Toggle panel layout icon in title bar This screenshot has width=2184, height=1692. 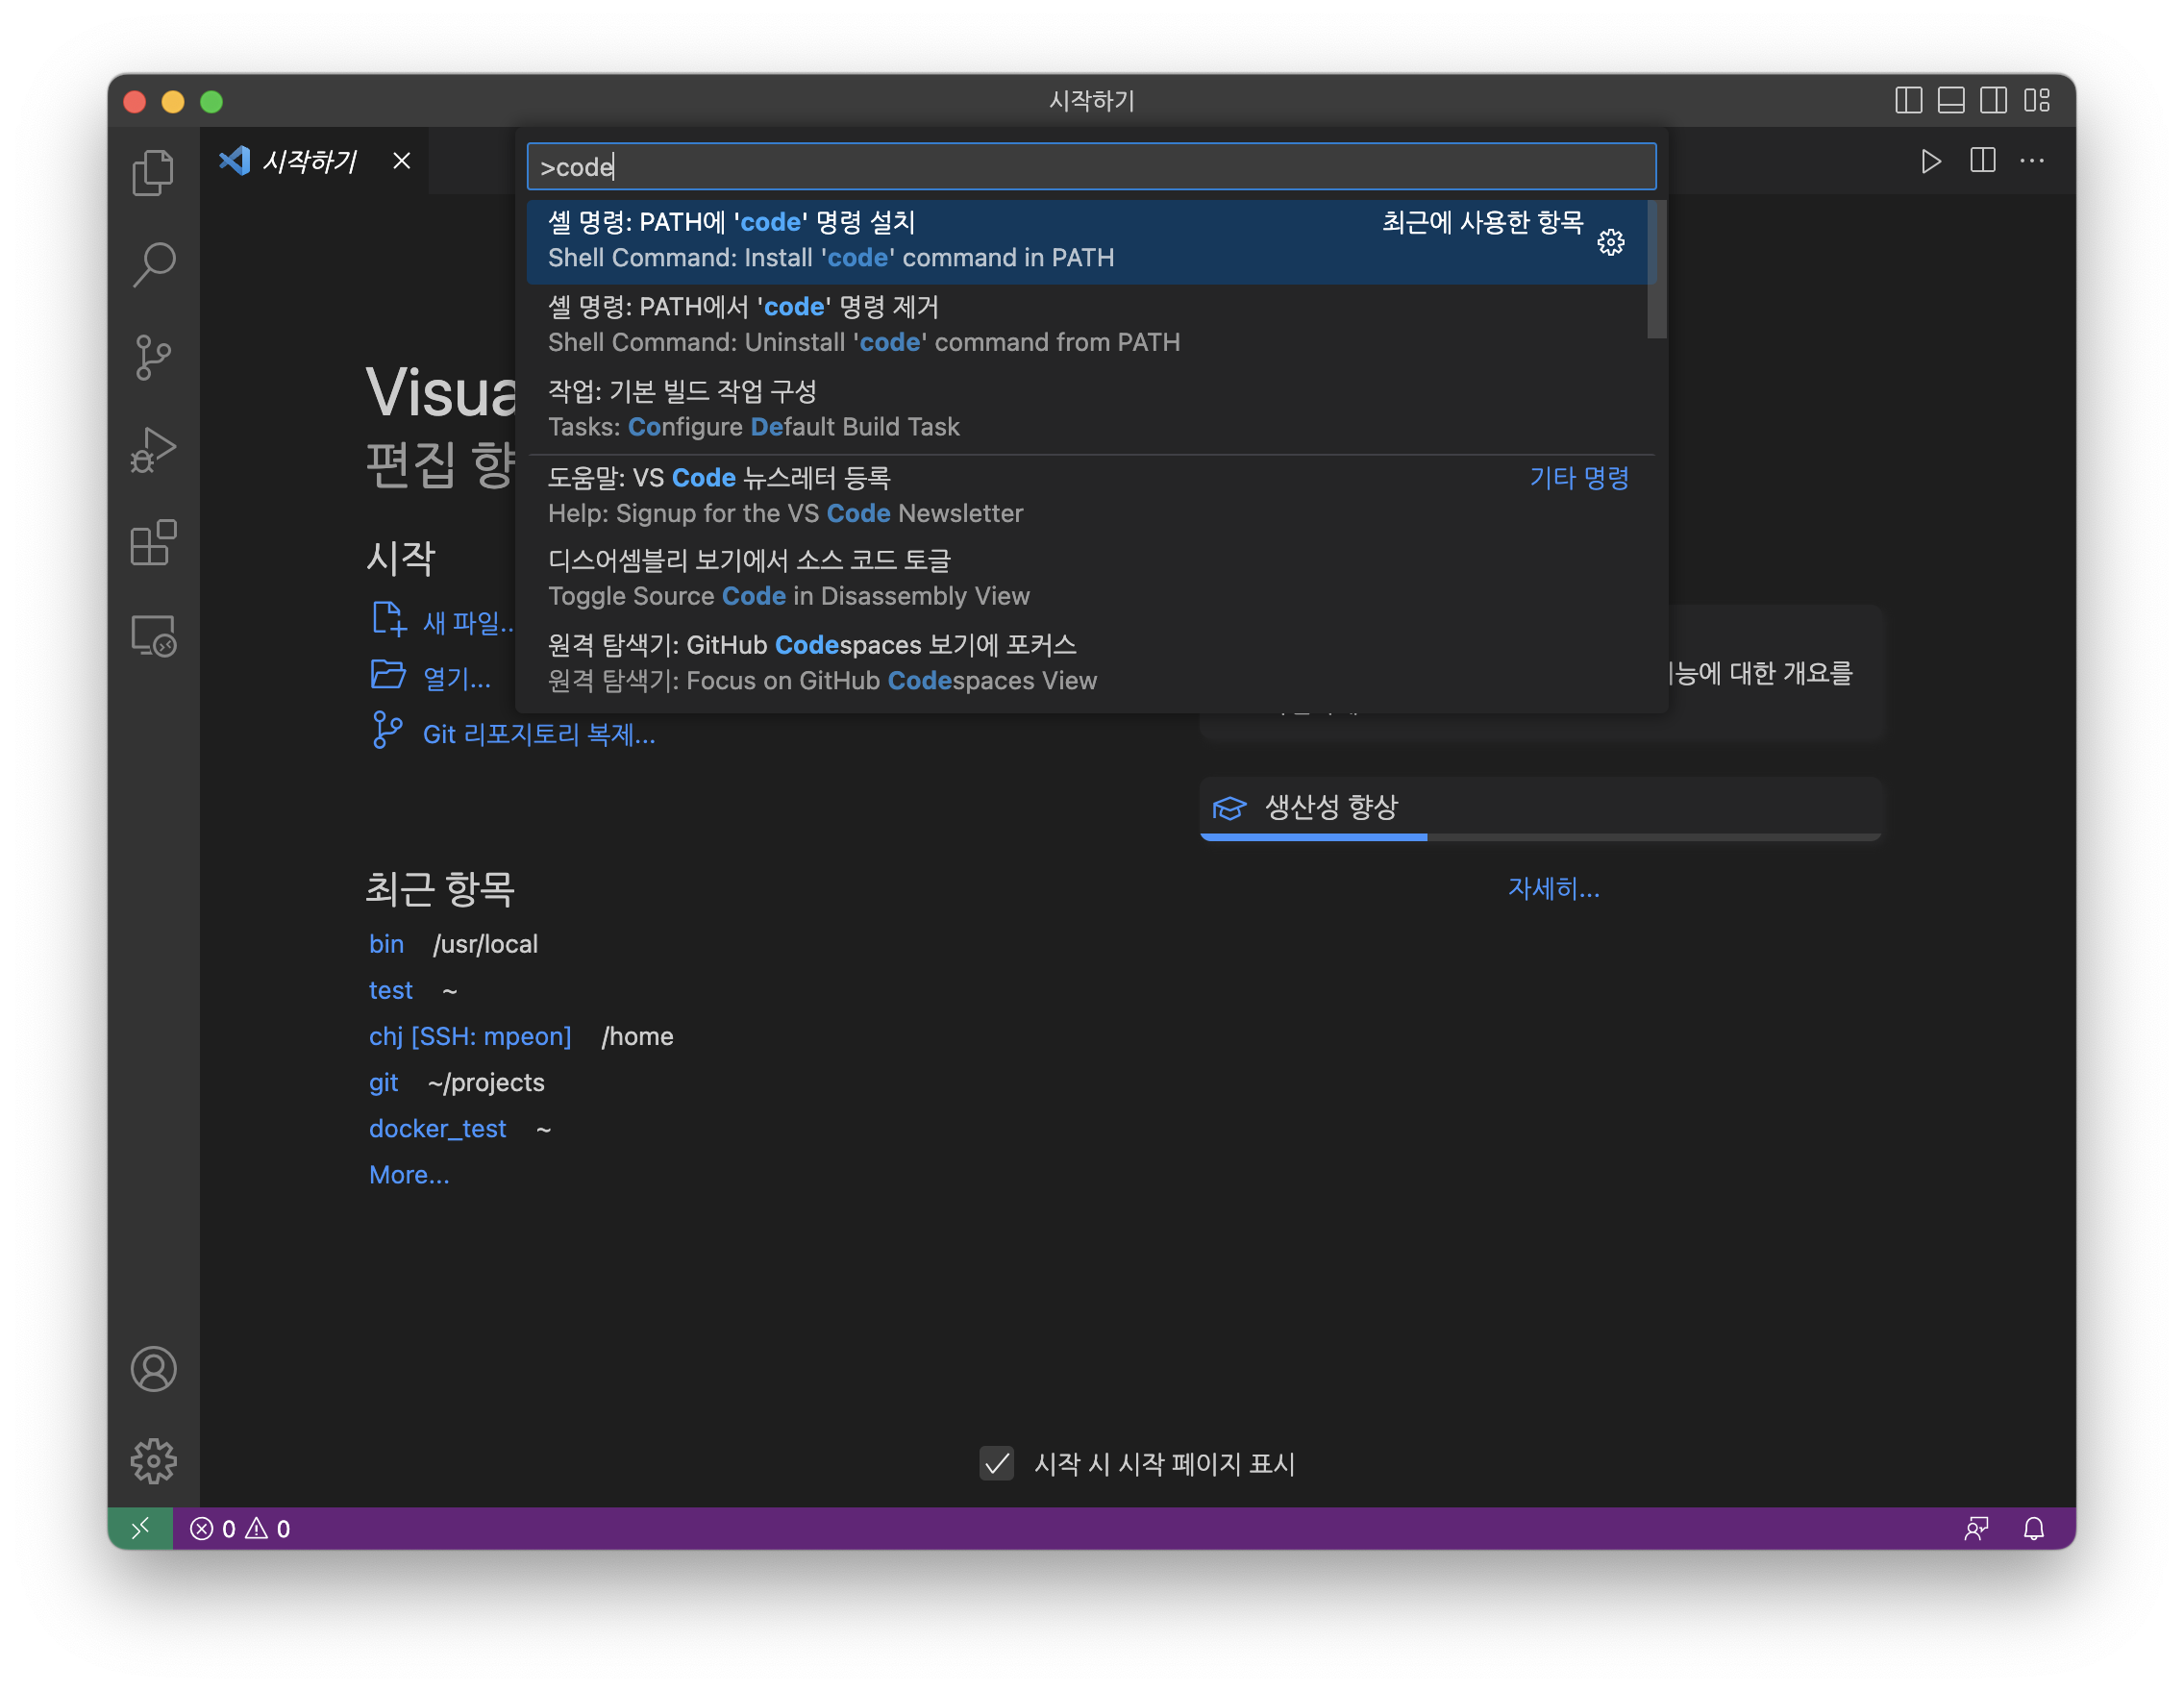coord(1951,100)
